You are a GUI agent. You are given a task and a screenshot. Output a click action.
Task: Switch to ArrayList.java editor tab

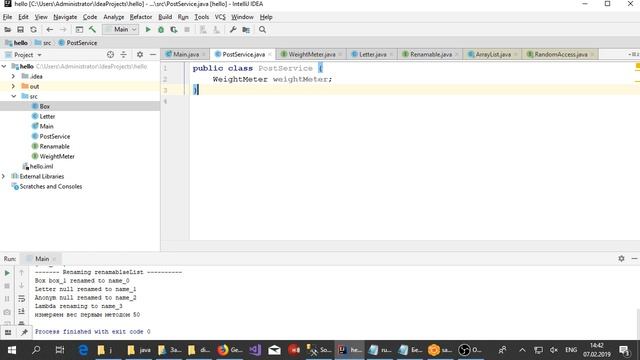point(493,54)
